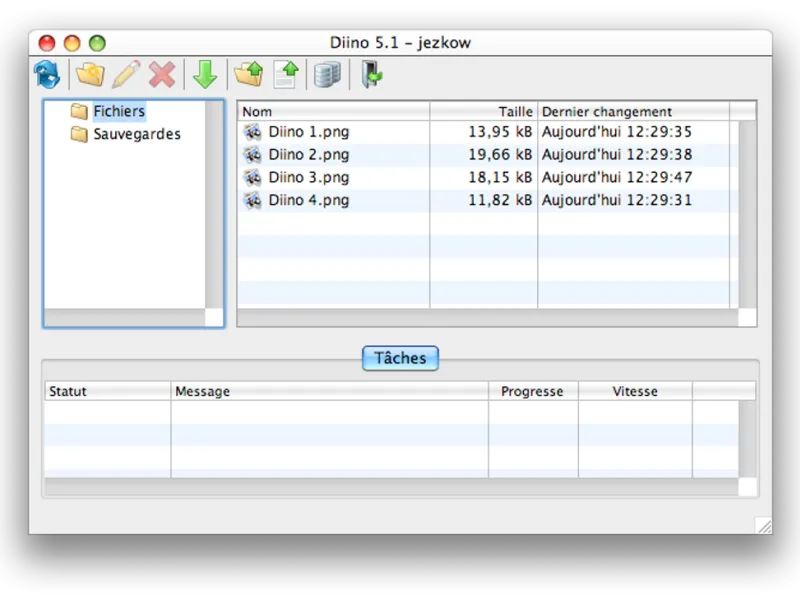Click the blue refresh icon in toolbar
The width and height of the screenshot is (800, 600).
47,74
